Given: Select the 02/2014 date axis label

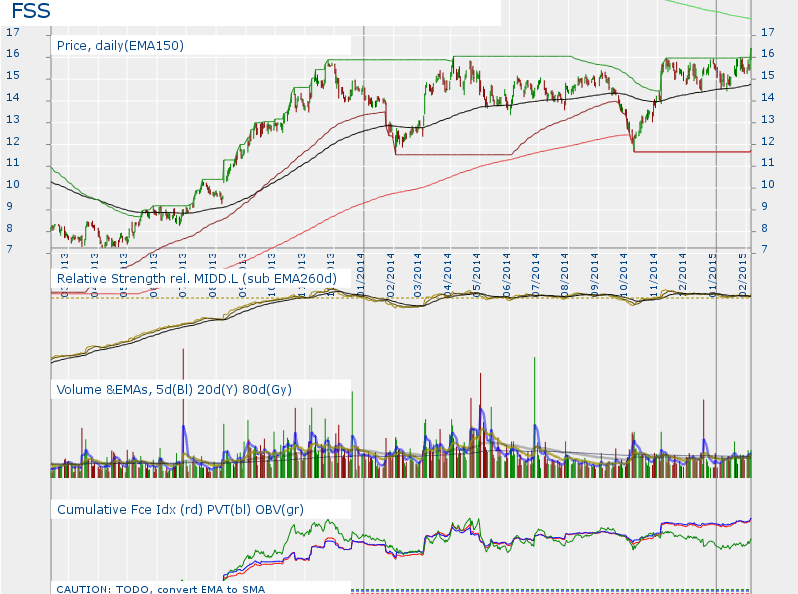Looking at the screenshot, I should 390,275.
